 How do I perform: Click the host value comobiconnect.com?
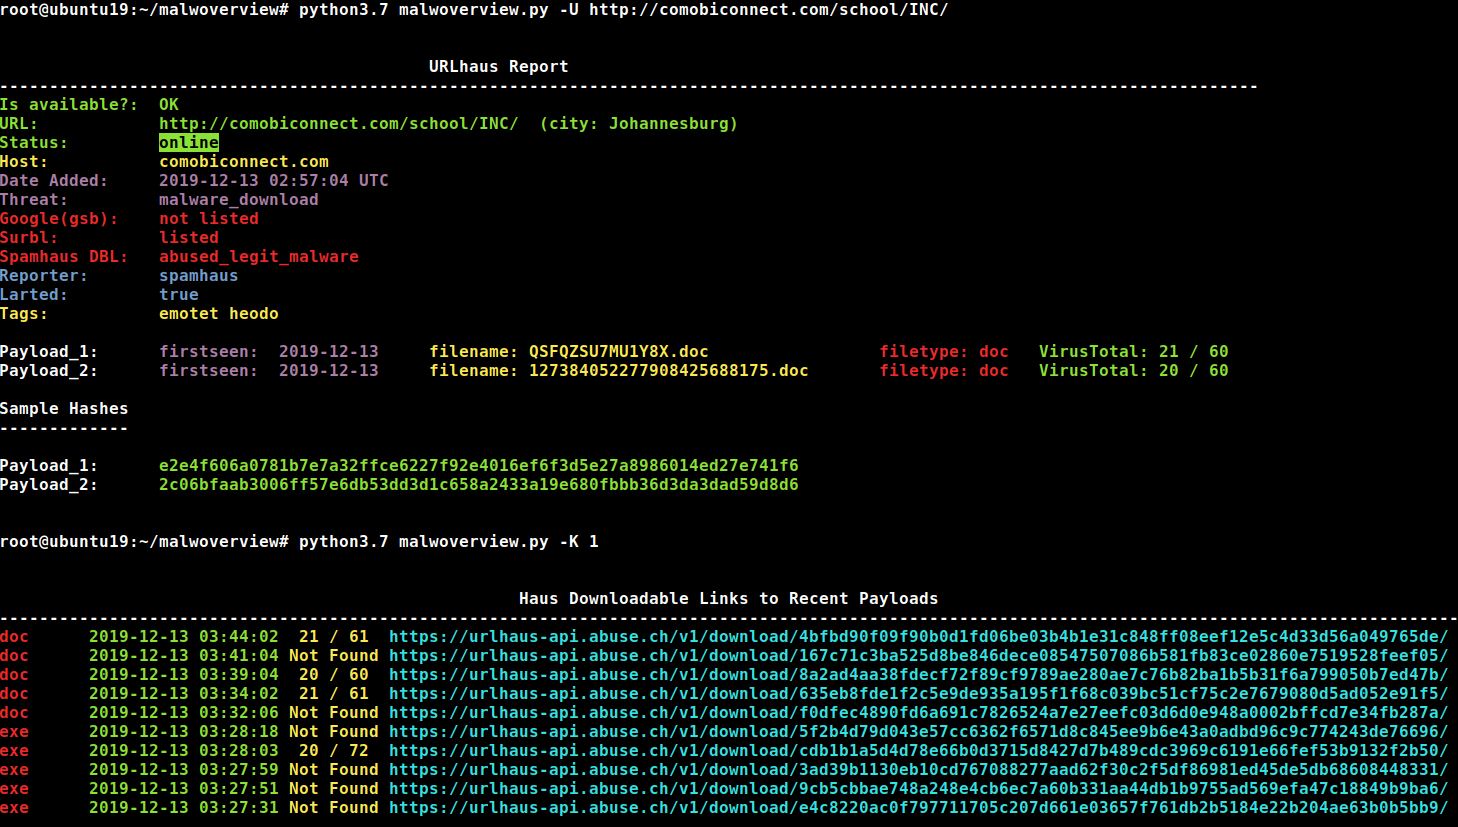pos(244,162)
